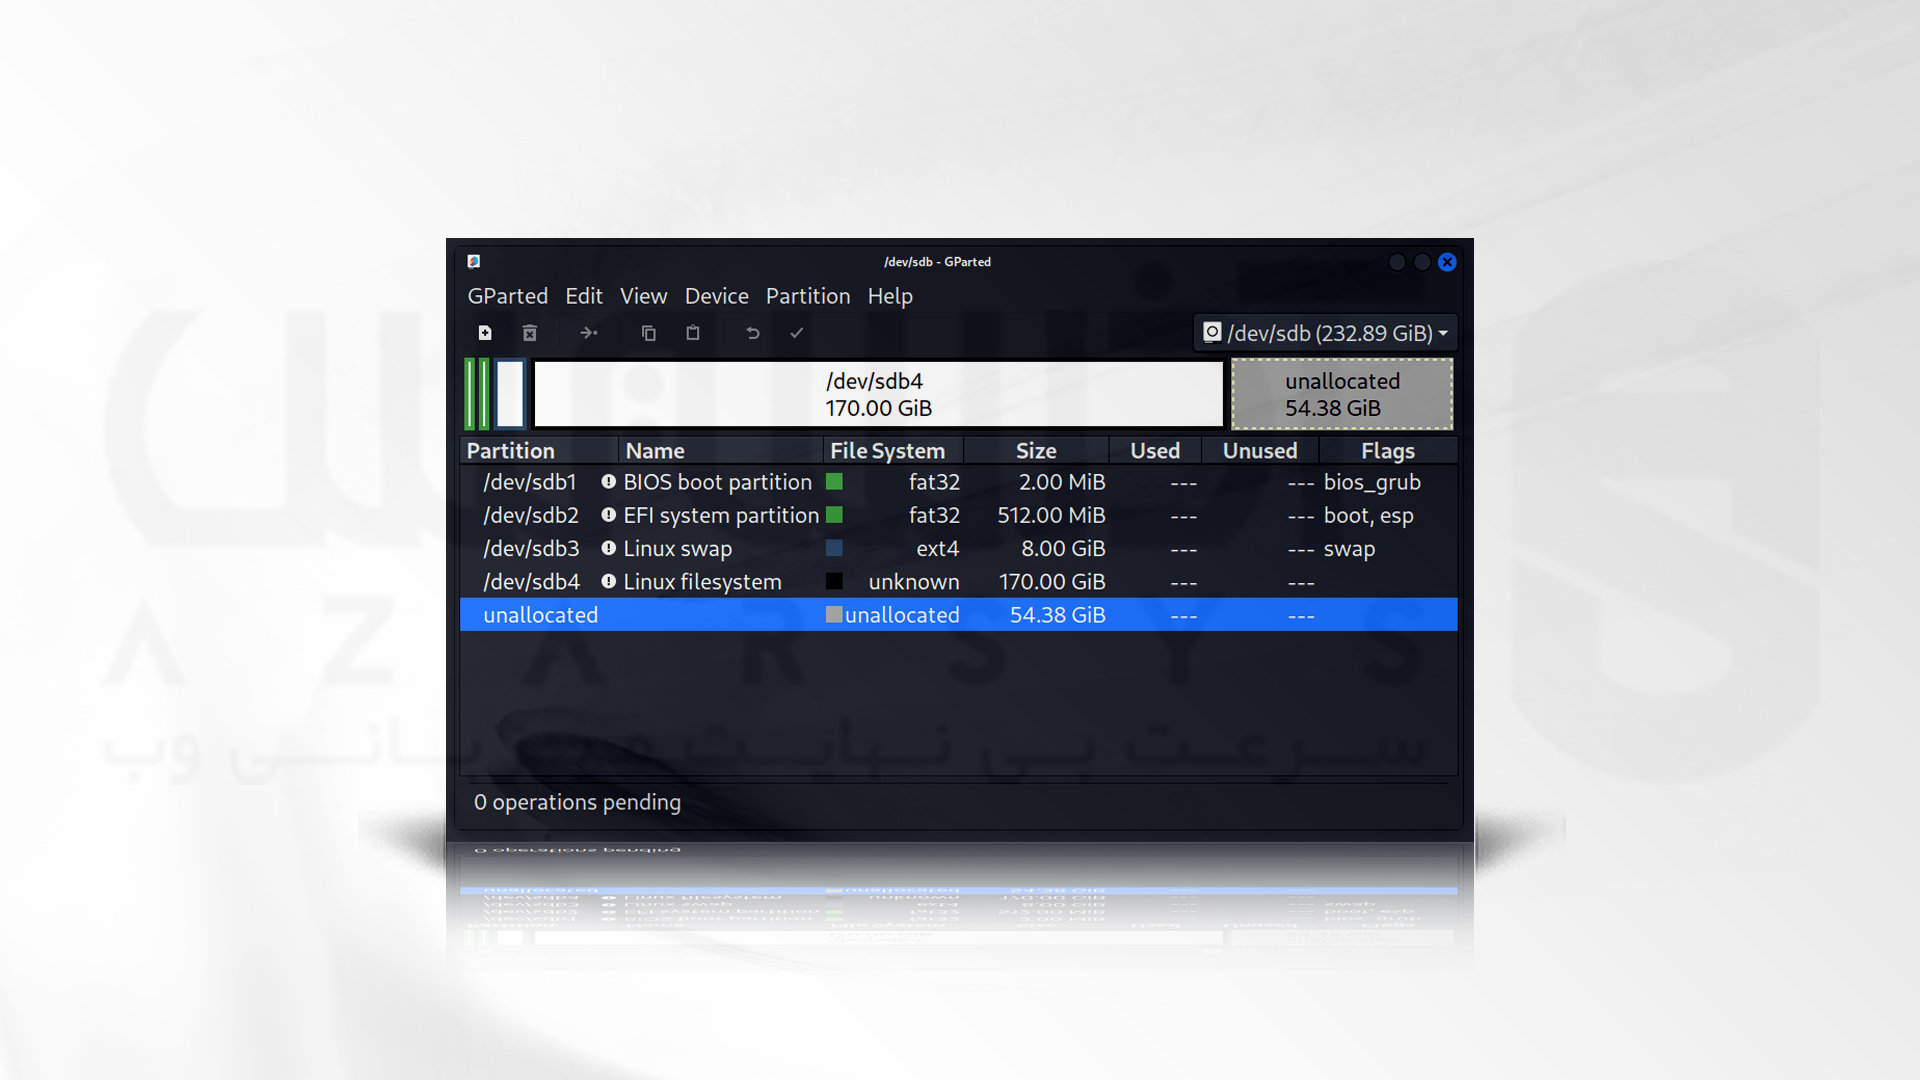Click the warning icon beside Linux swap
Image resolution: width=1920 pixels, height=1080 pixels.
click(x=608, y=548)
